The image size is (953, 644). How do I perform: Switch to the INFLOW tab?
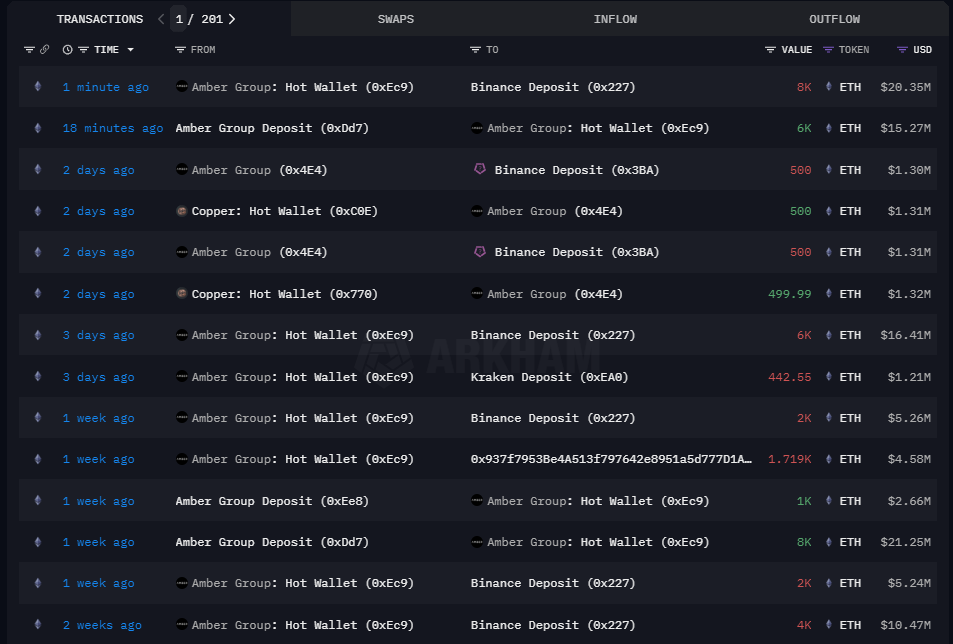[615, 19]
